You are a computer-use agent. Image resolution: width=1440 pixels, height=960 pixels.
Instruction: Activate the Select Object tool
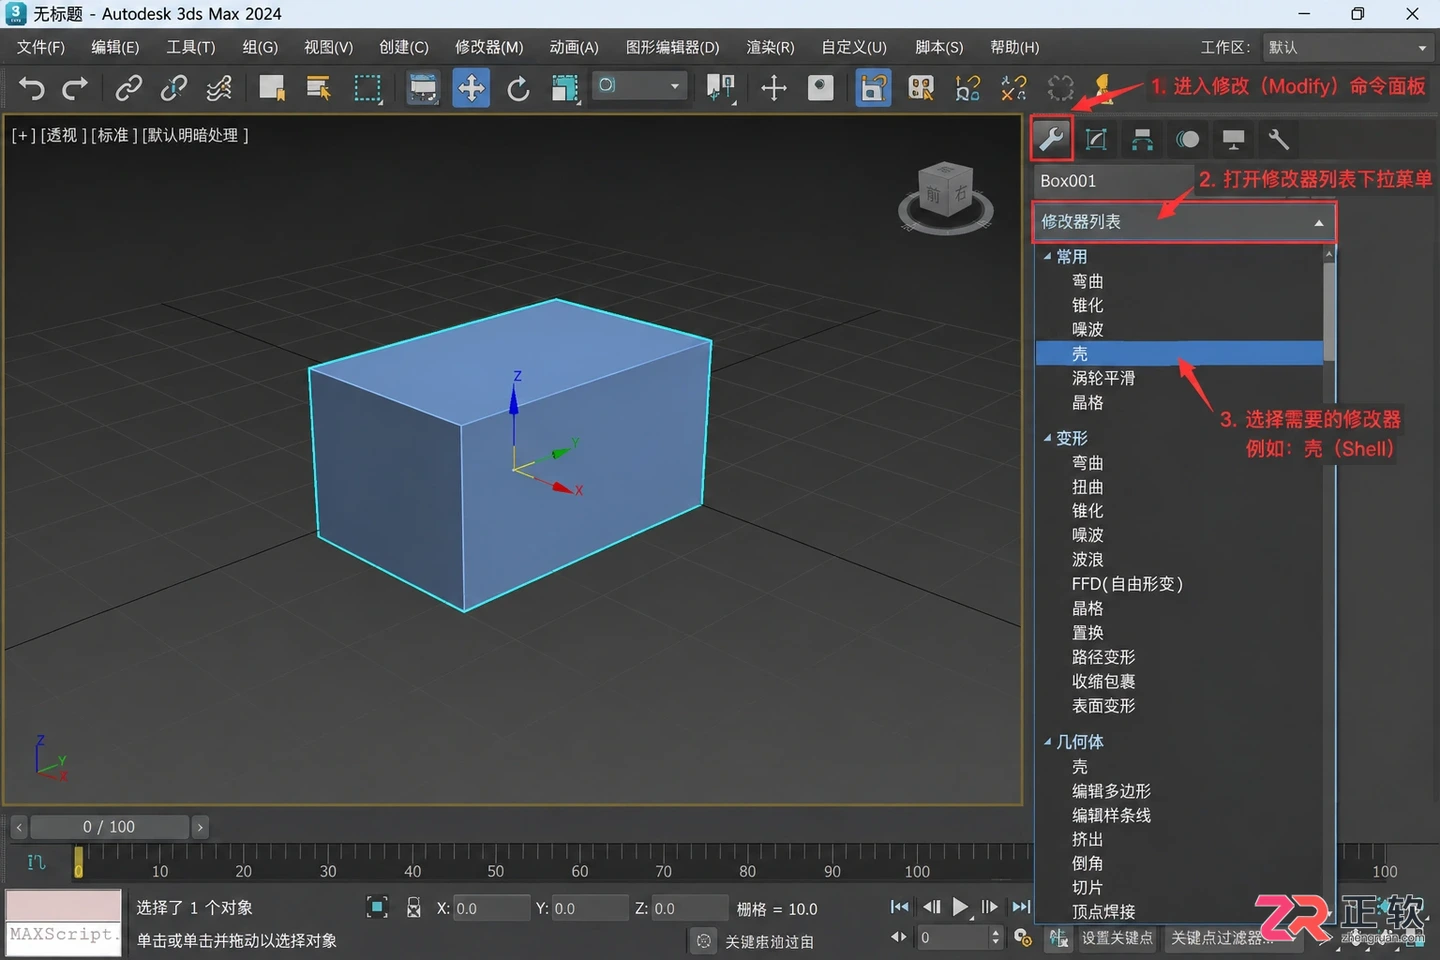pyautogui.click(x=272, y=89)
